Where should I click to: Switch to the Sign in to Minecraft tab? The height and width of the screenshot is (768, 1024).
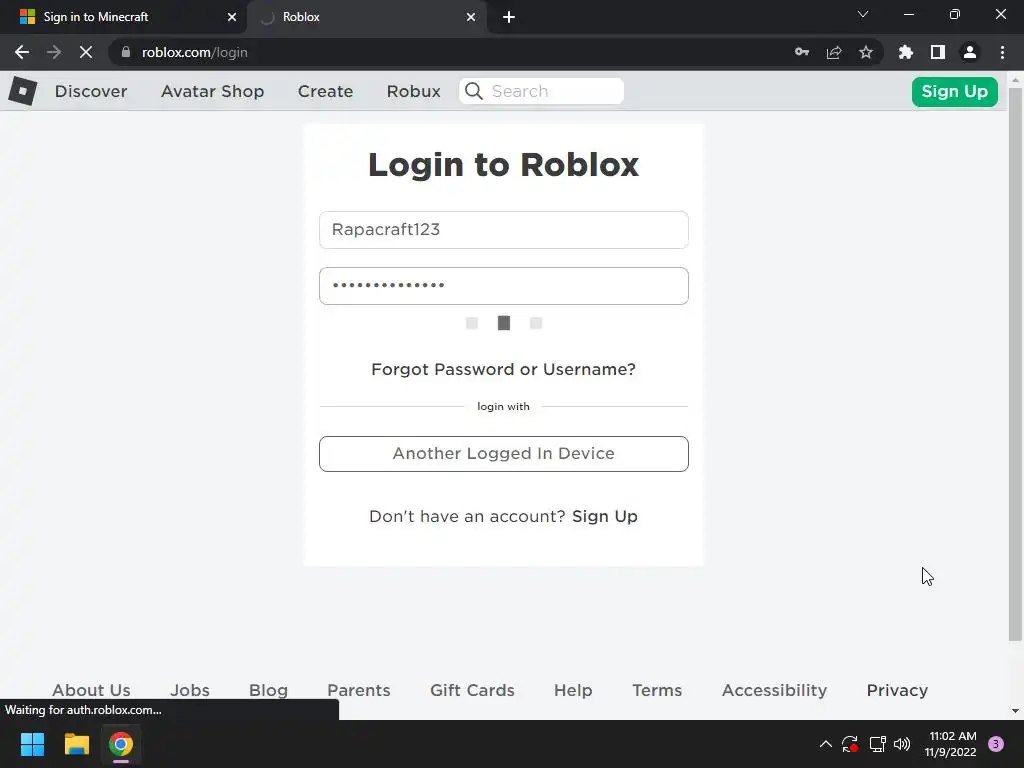(123, 17)
